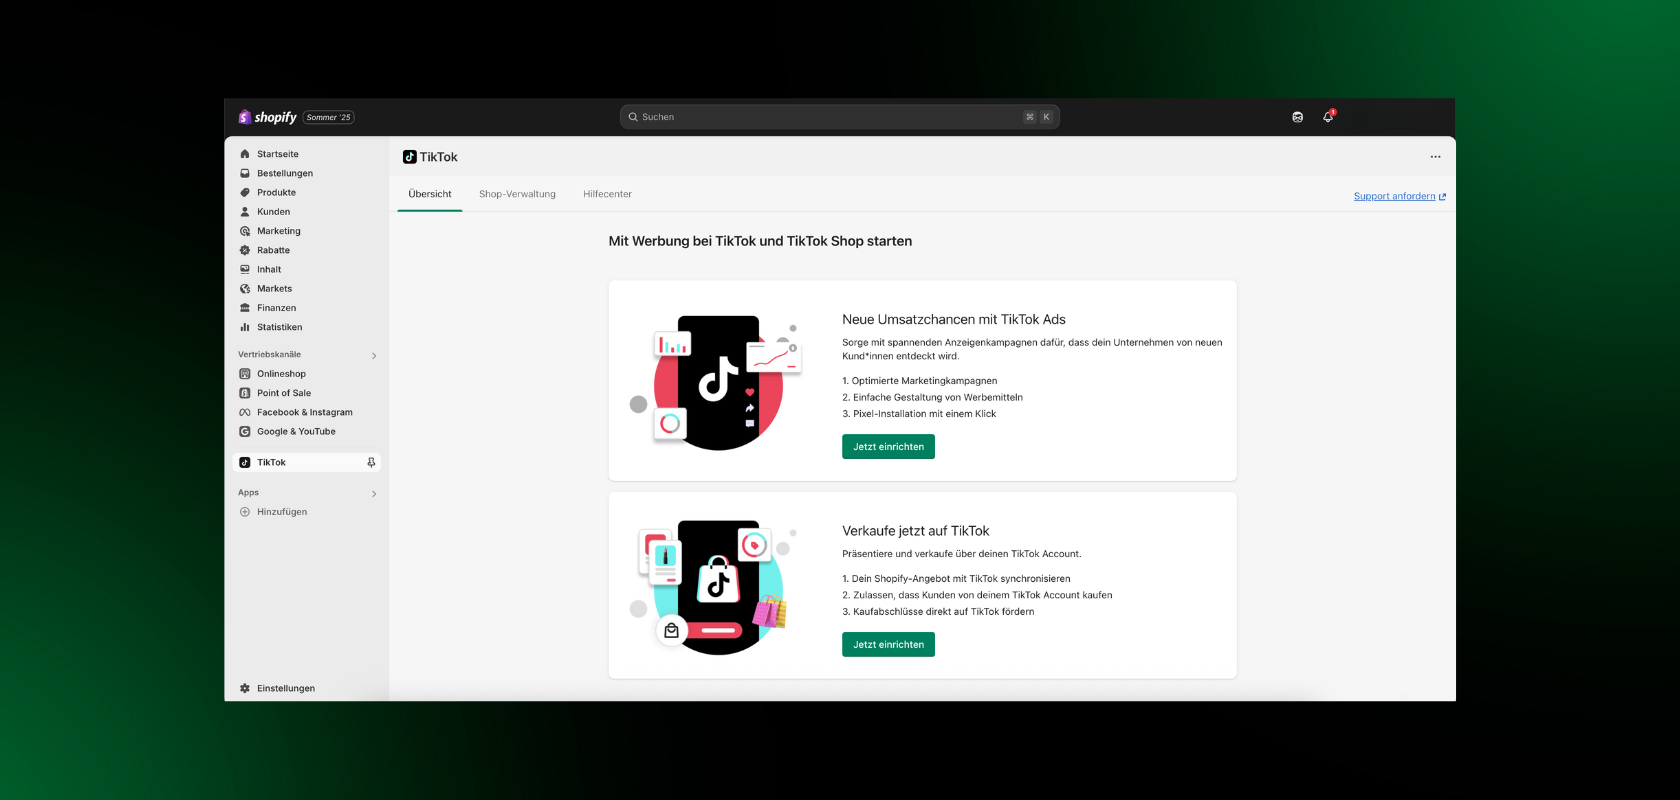Click Hinzufügen to add an app
The image size is (1680, 800).
coord(281,512)
